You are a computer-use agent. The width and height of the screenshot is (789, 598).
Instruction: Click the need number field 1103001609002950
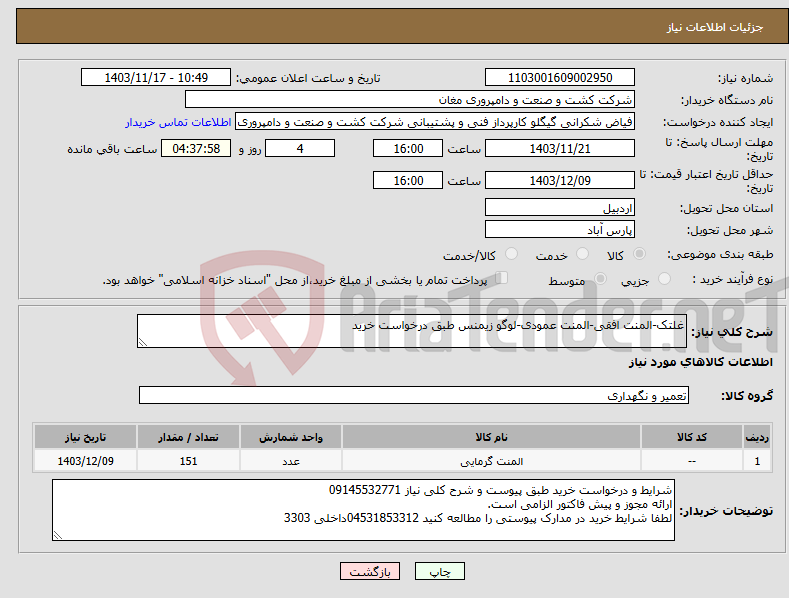[x=560, y=78]
